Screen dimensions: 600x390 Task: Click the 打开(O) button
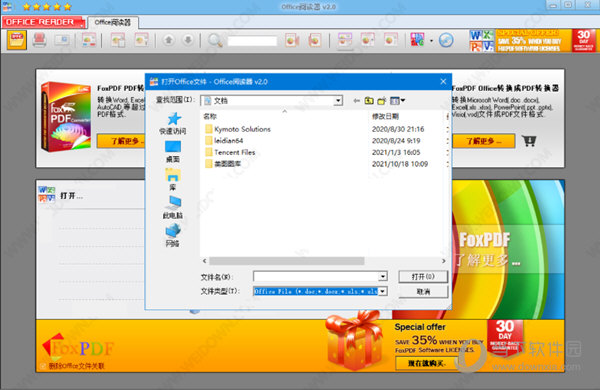point(423,276)
